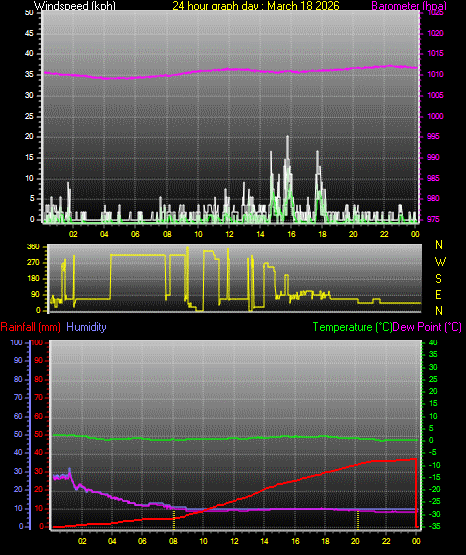Click the 16 hour label under the windspeed graph

coord(291,234)
